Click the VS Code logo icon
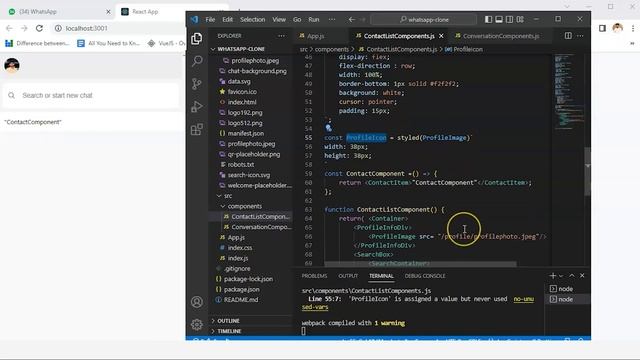Image resolution: width=640 pixels, height=360 pixels. (x=194, y=19)
